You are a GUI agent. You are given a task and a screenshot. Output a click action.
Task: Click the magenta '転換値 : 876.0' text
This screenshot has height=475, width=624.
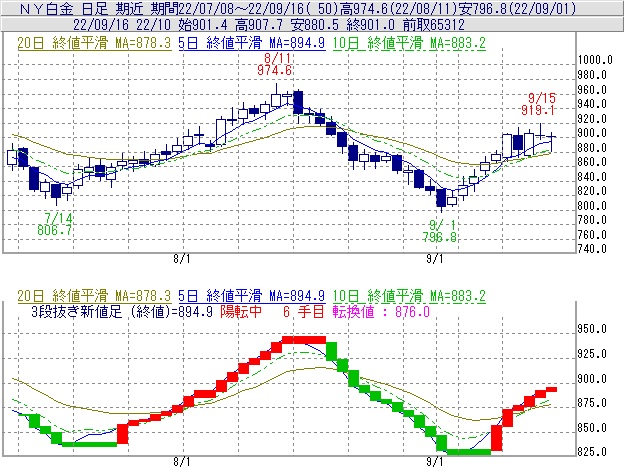(x=381, y=311)
